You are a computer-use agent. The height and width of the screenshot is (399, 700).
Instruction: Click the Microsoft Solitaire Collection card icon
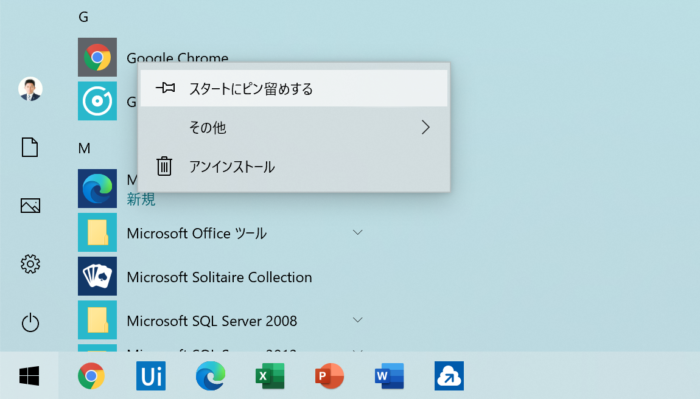(x=97, y=276)
